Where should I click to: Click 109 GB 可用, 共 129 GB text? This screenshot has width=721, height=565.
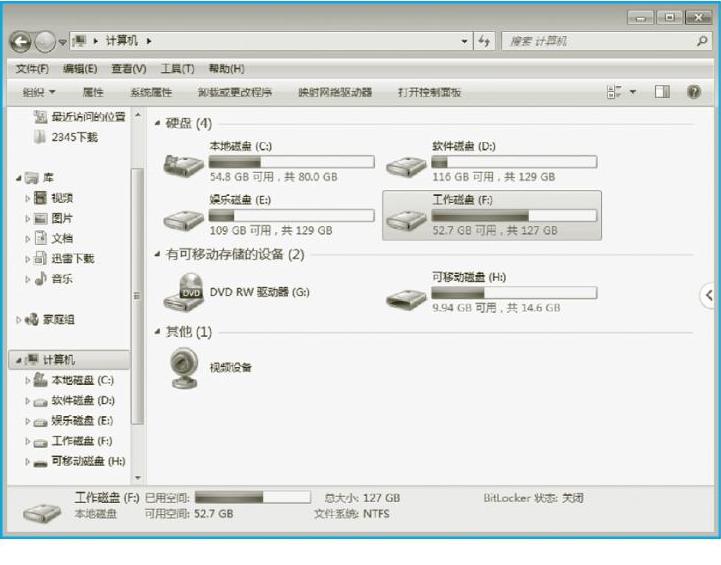coord(271,230)
